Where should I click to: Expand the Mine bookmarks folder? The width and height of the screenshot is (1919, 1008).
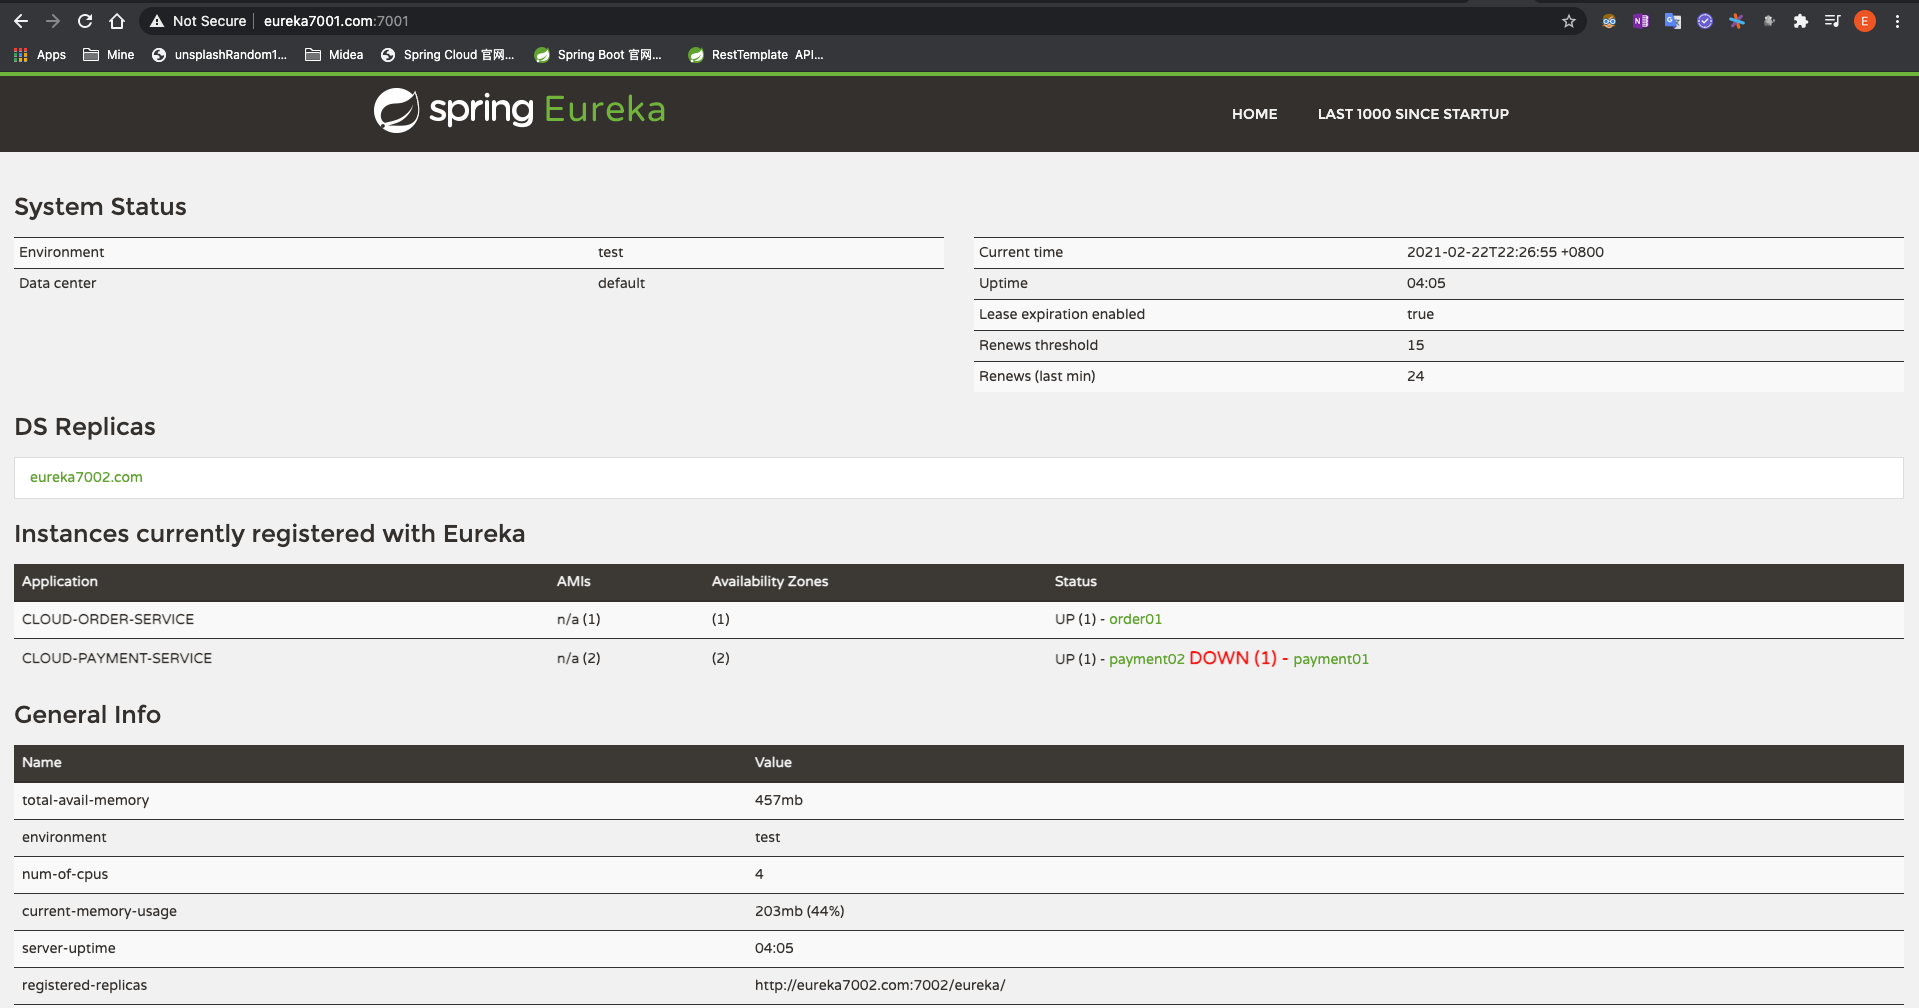tap(108, 55)
